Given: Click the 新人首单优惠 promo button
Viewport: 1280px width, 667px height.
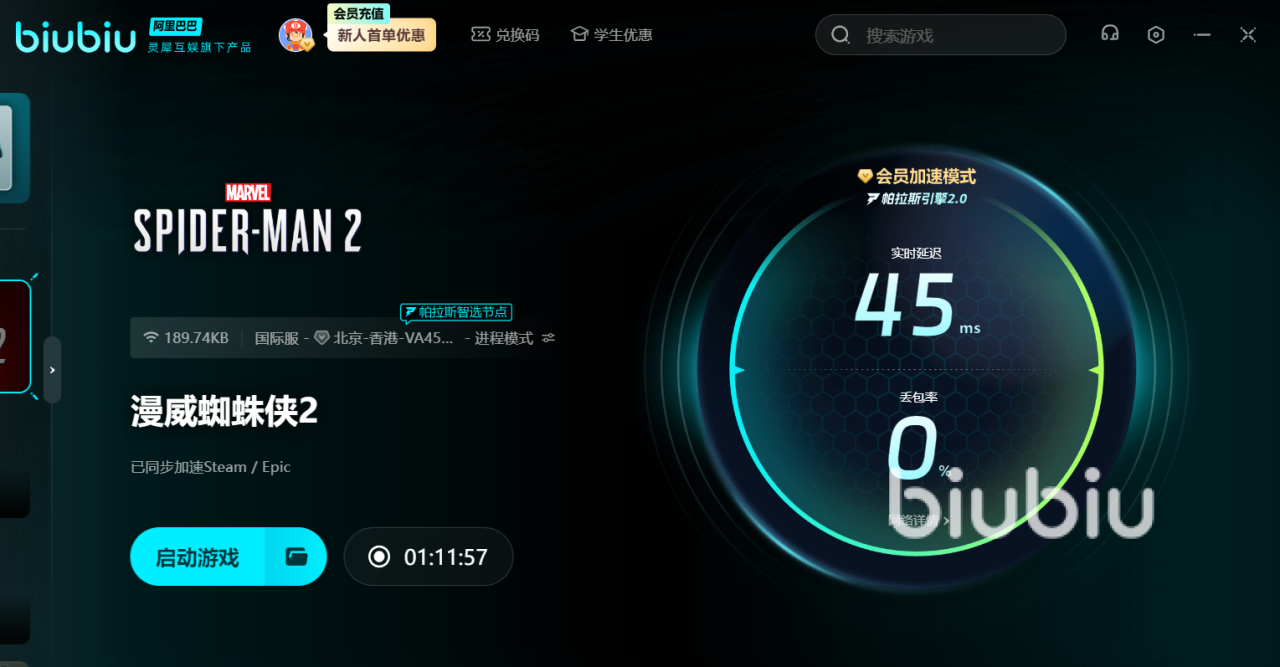Looking at the screenshot, I should (381, 35).
